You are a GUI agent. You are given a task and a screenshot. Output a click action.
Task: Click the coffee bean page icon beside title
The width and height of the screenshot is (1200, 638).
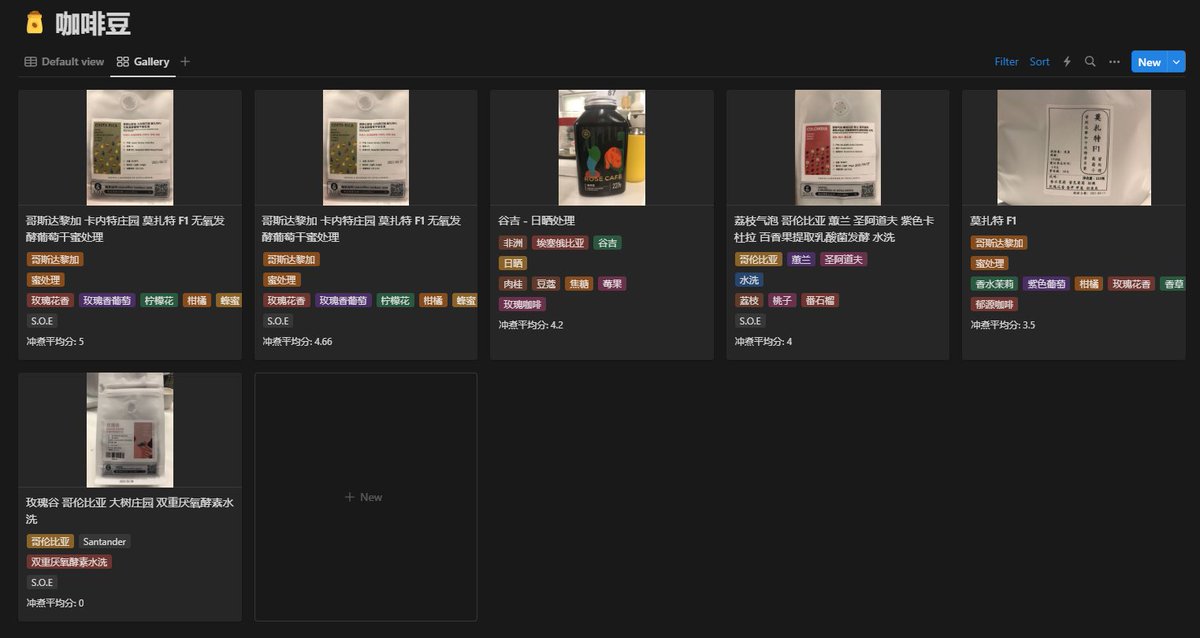[35, 23]
